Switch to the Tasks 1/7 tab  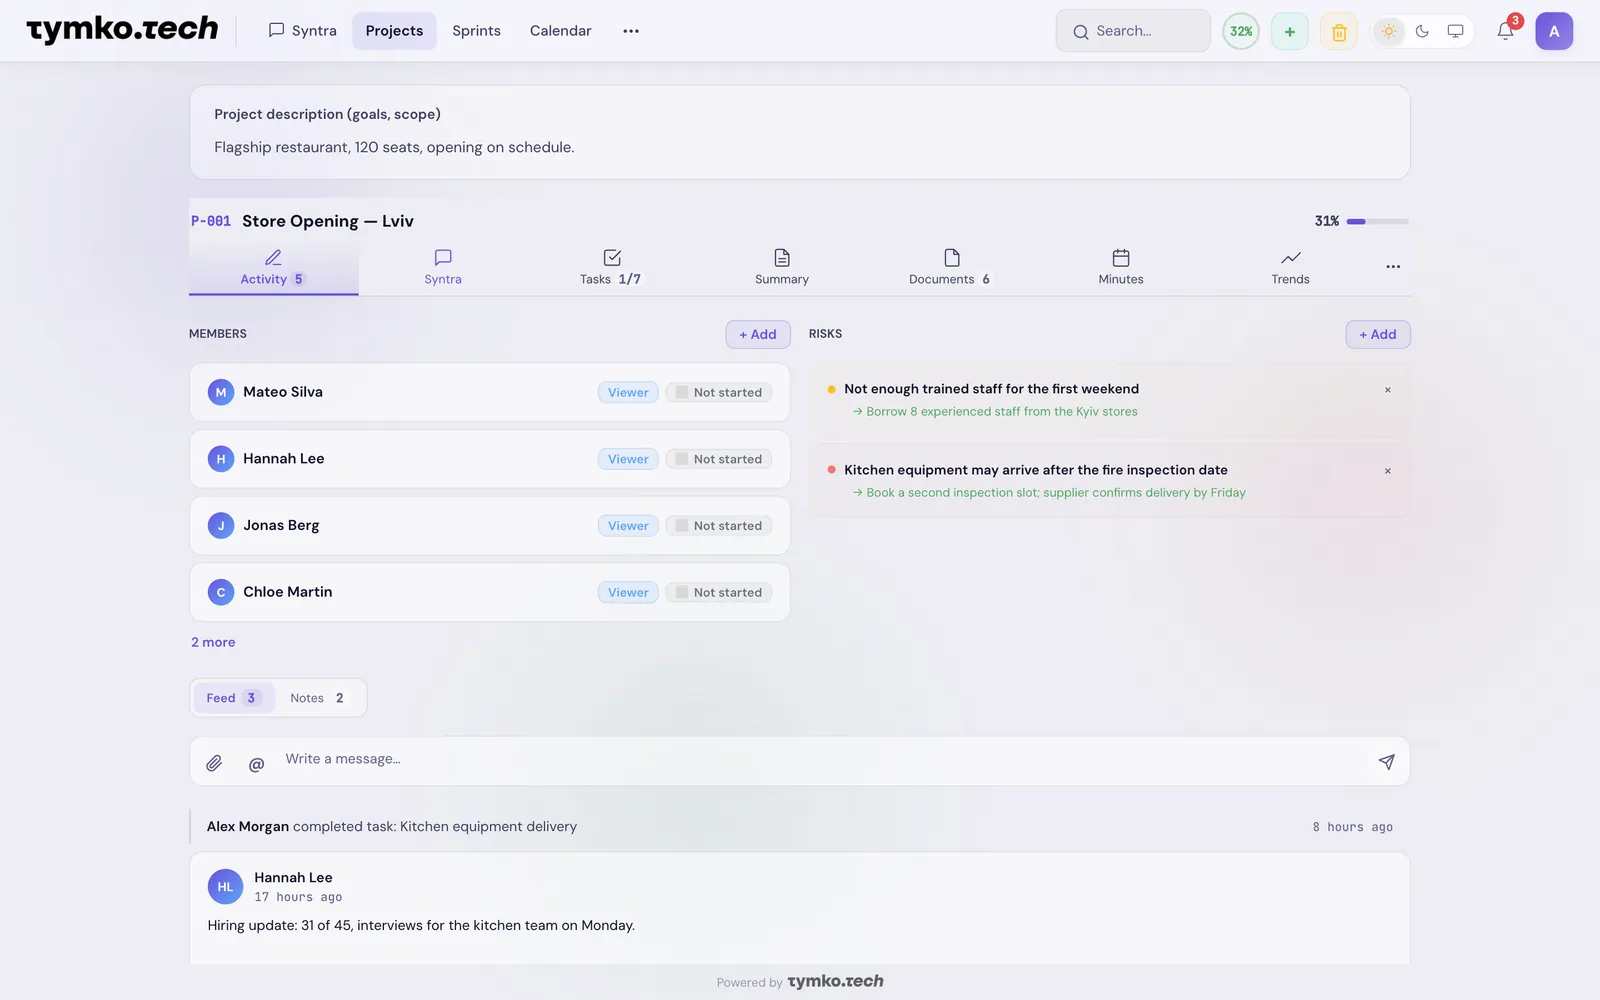[x=611, y=267]
